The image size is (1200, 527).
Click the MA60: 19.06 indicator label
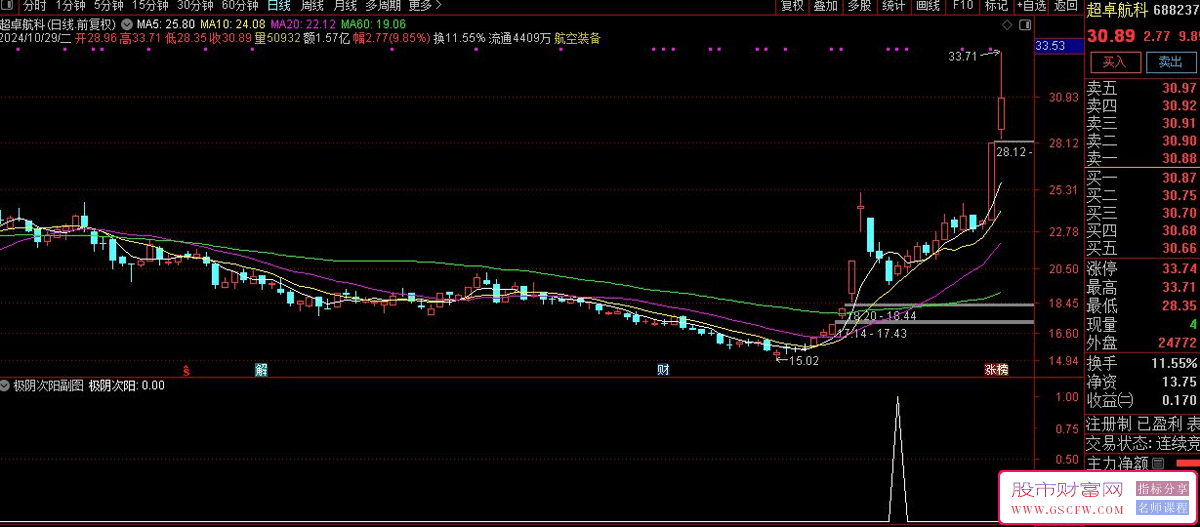(x=373, y=23)
